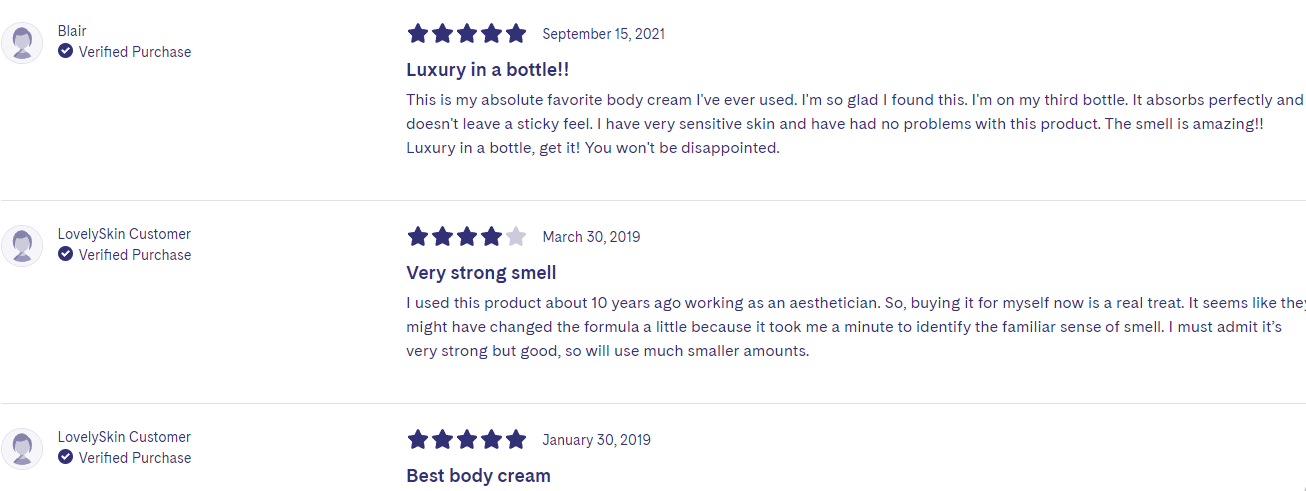Open the 'Luxury in a bottle!!' review title
This screenshot has width=1306, height=491.
488,70
